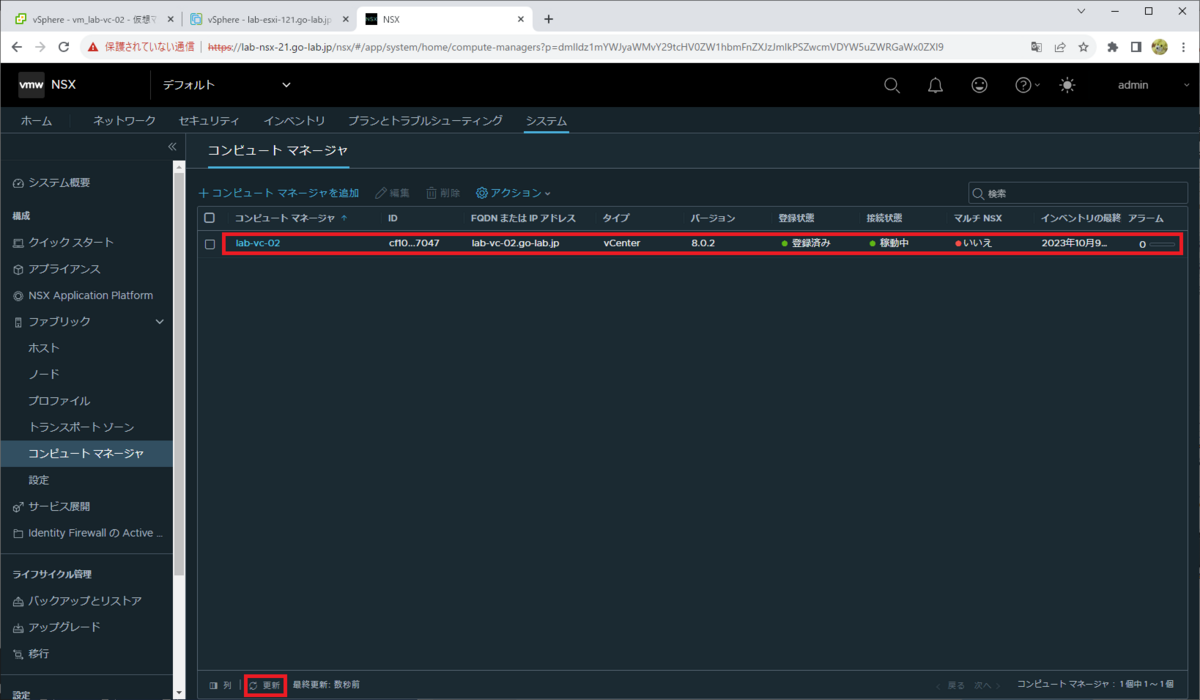1200x700 pixels.
Task: Open a new browser tab
Action: (x=548, y=19)
